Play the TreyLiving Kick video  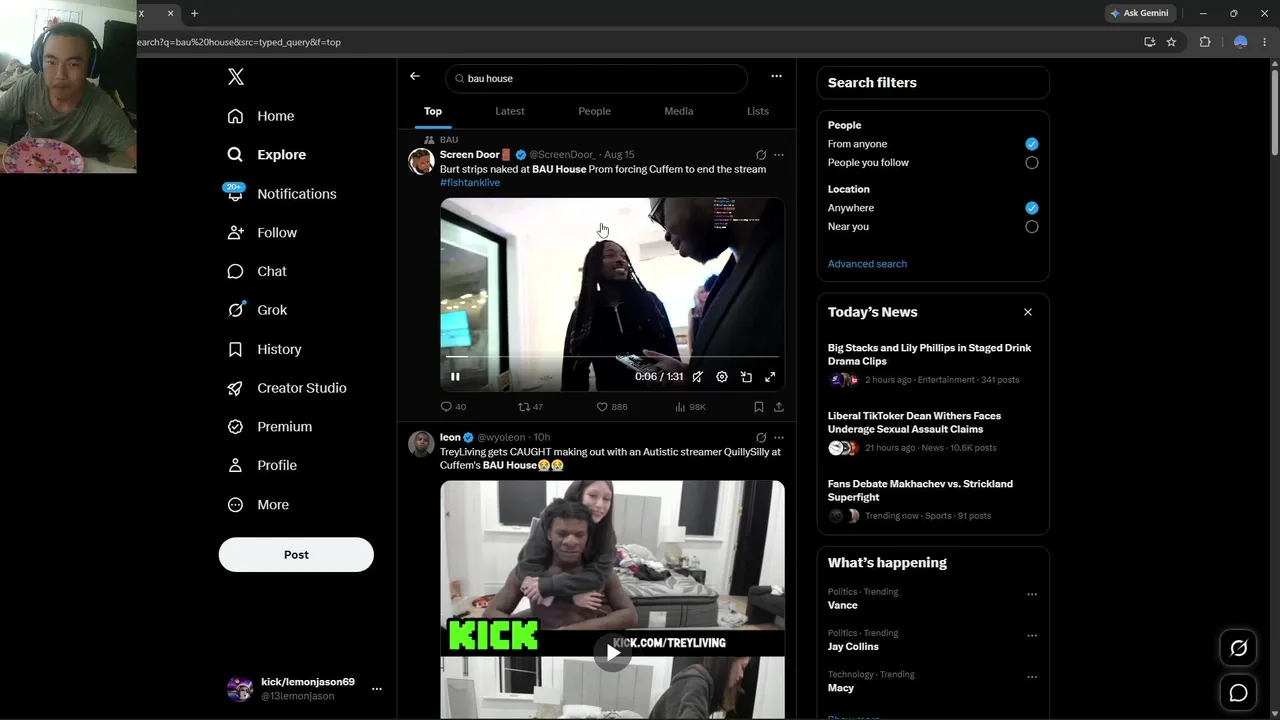(x=612, y=653)
